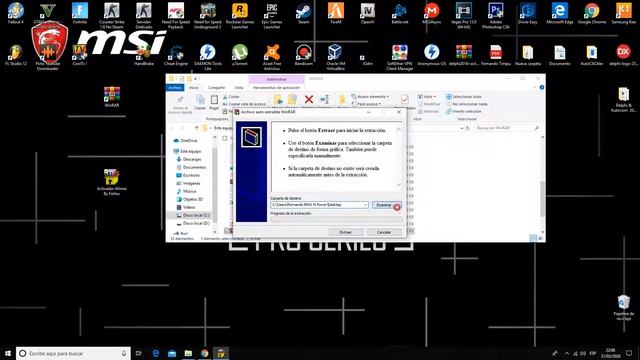Image resolution: width=640 pixels, height=360 pixels.
Task: Select Disco local (D:) in sidebar
Action: coord(193,223)
